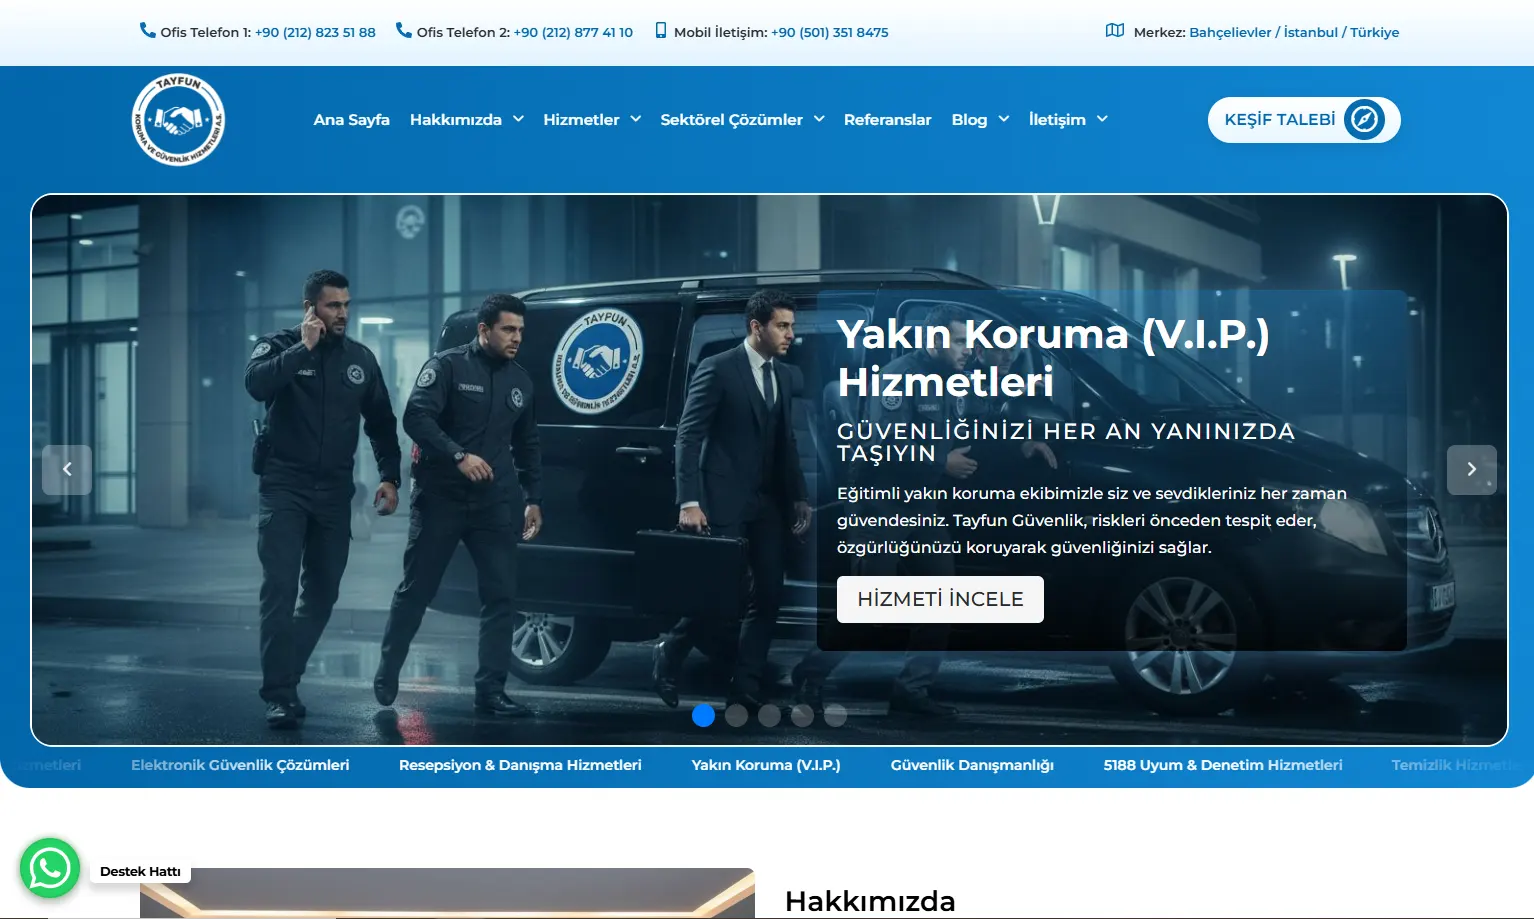
Task: Go to the next slide arrow
Action: [1471, 469]
